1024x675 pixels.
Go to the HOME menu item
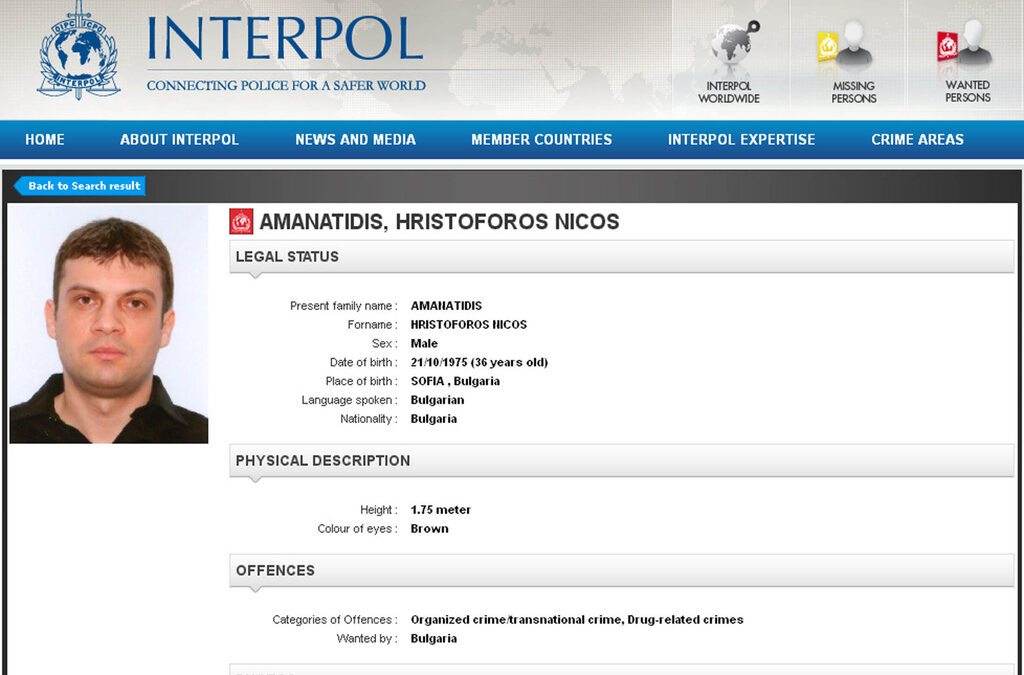point(44,140)
